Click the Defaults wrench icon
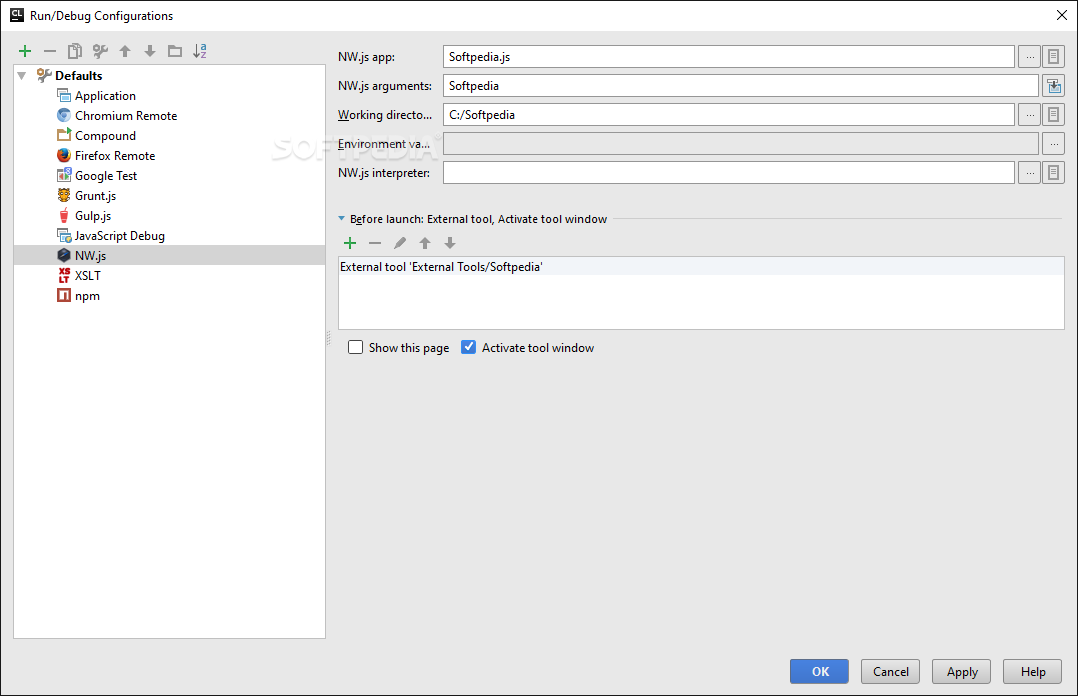This screenshot has width=1078, height=696. [44, 75]
